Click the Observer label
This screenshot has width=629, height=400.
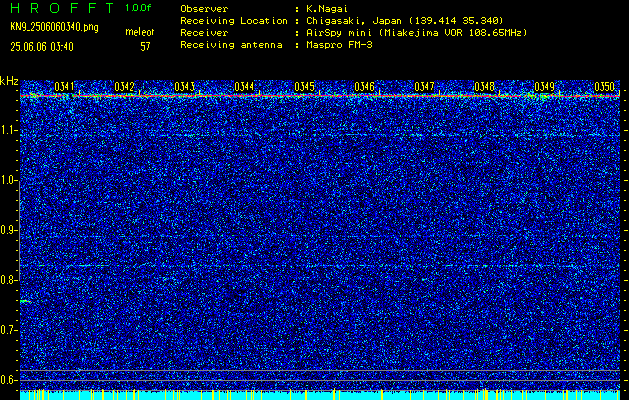[204, 8]
